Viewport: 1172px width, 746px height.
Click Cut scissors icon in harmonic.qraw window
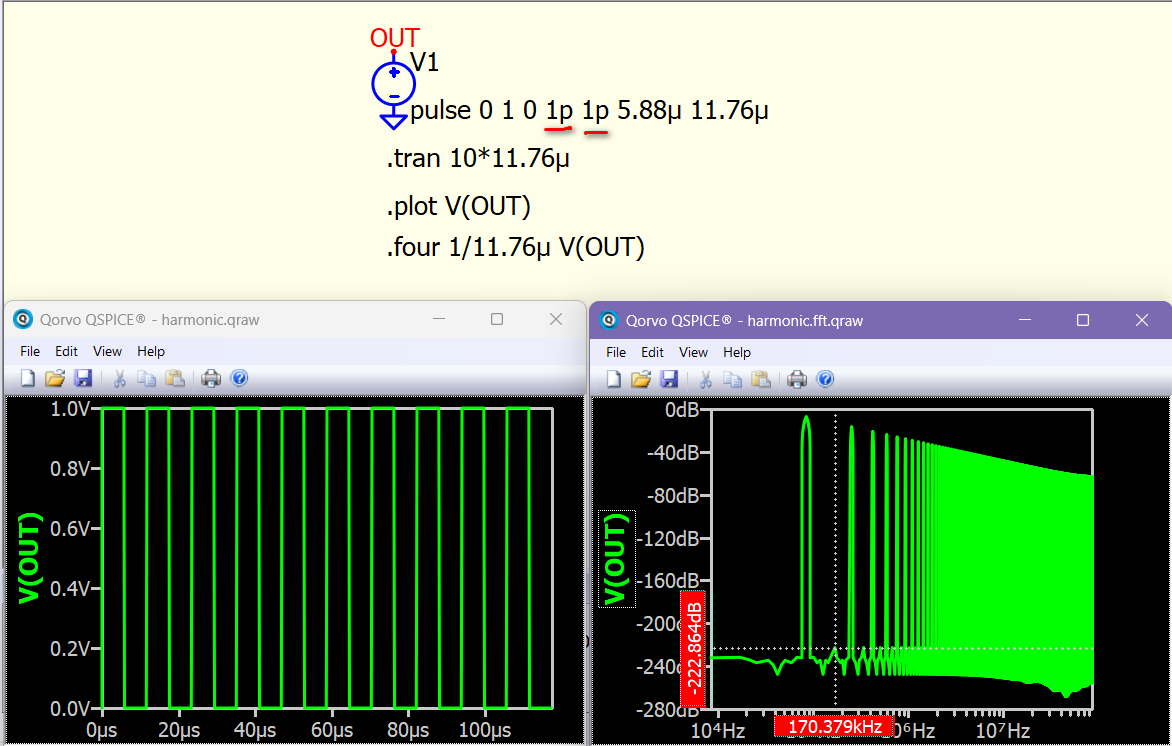(x=119, y=378)
